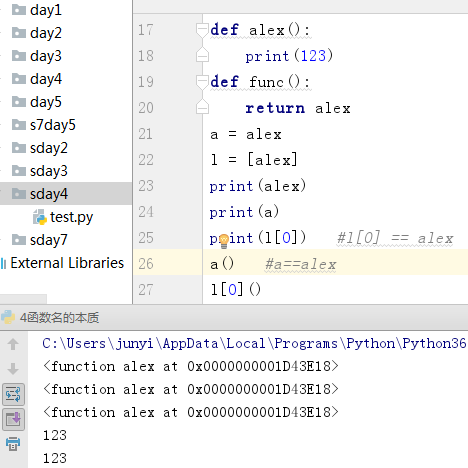The width and height of the screenshot is (468, 468).
Task: Click the External Libraries icon
Action: (x=3, y=263)
